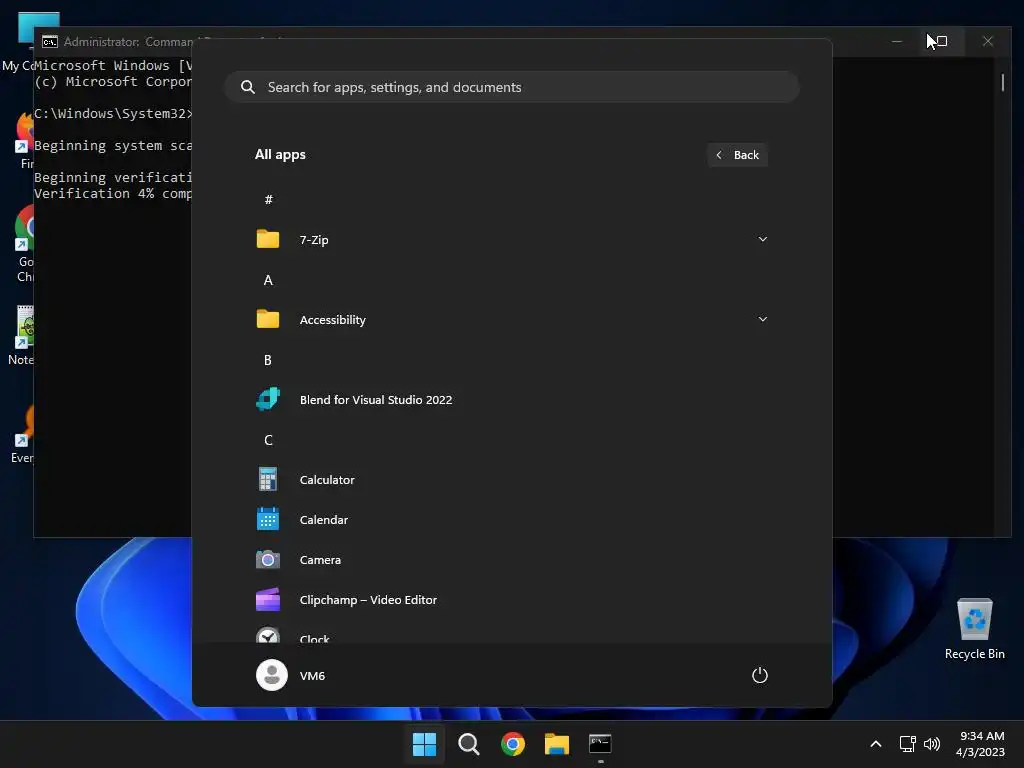Jump to the C letter header
The width and height of the screenshot is (1024, 768).
pos(268,440)
